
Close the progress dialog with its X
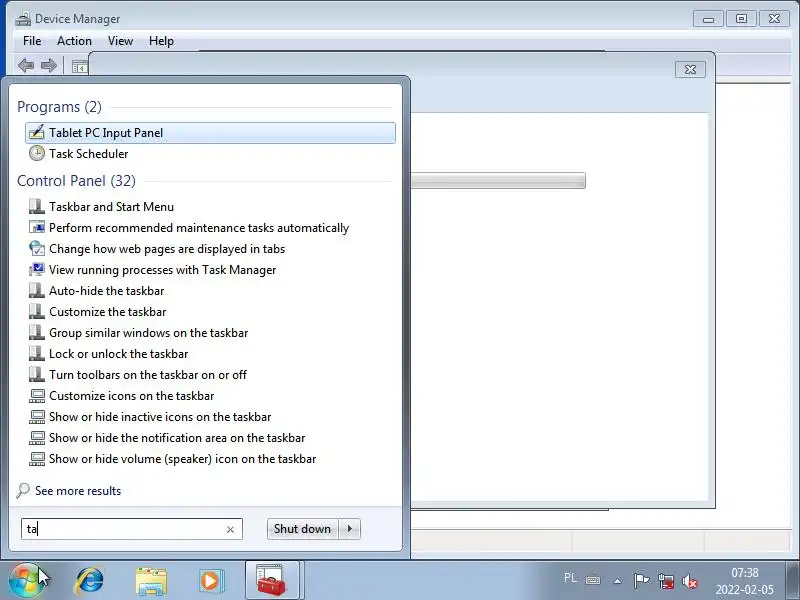[690, 69]
